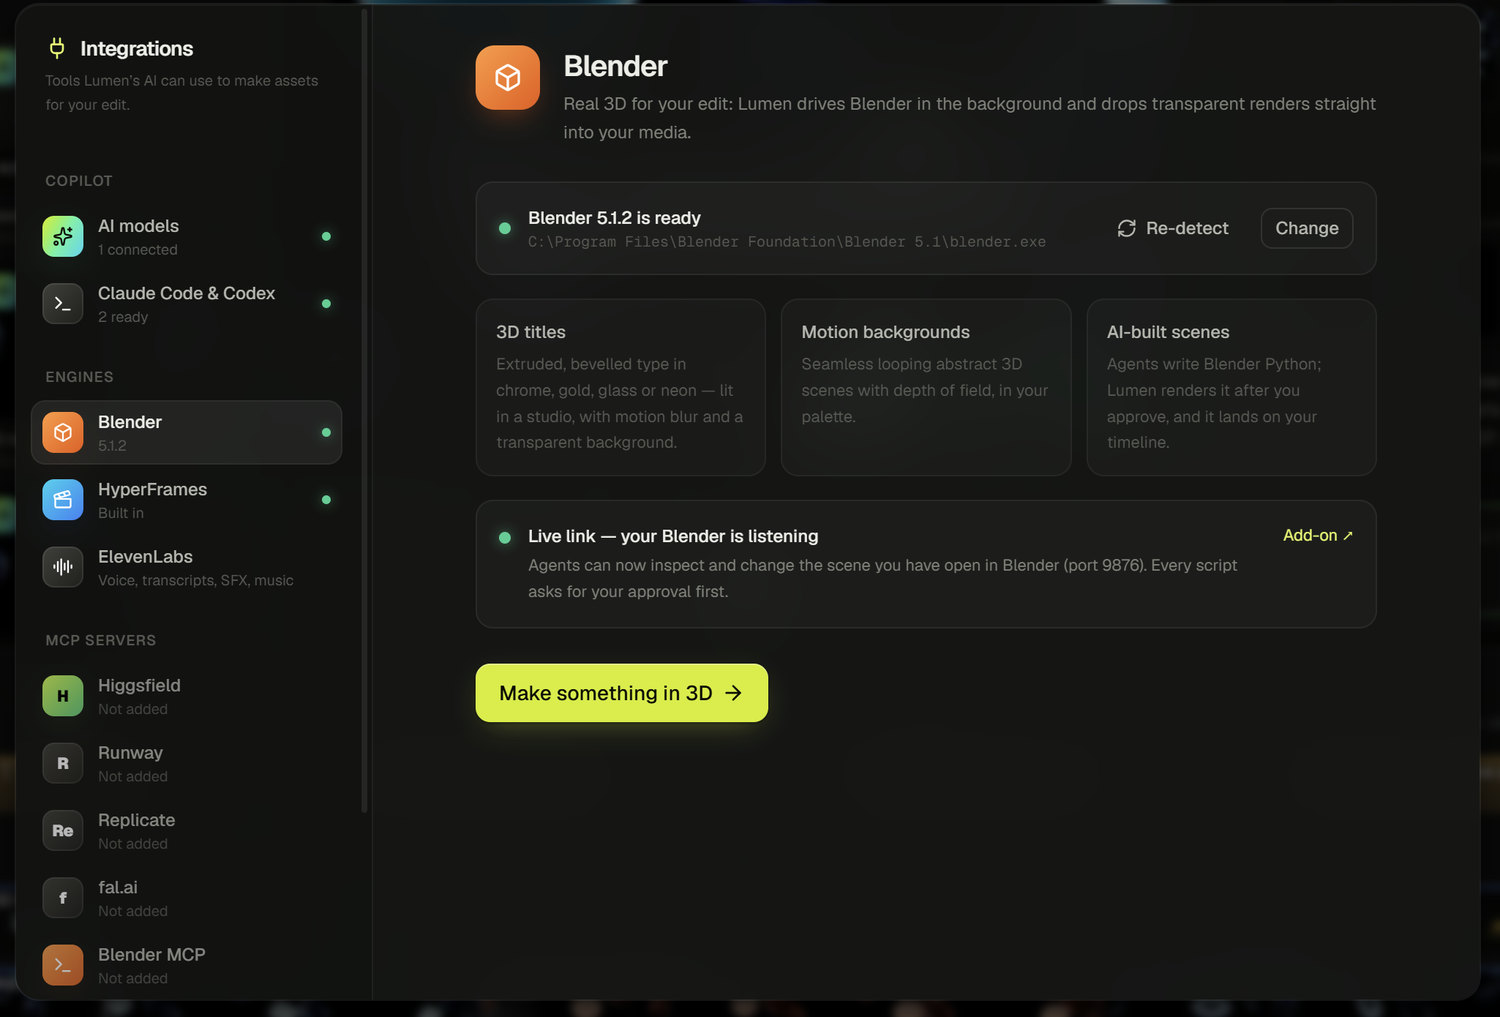Open Claude Code & Codex entry
This screenshot has width=1500, height=1017.
187,303
